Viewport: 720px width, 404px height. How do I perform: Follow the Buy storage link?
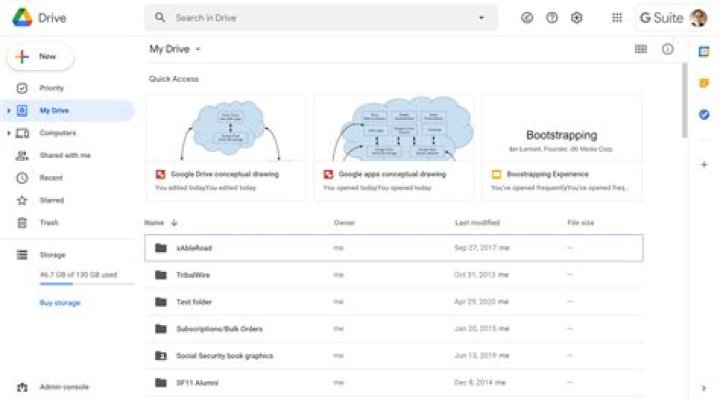click(x=60, y=303)
